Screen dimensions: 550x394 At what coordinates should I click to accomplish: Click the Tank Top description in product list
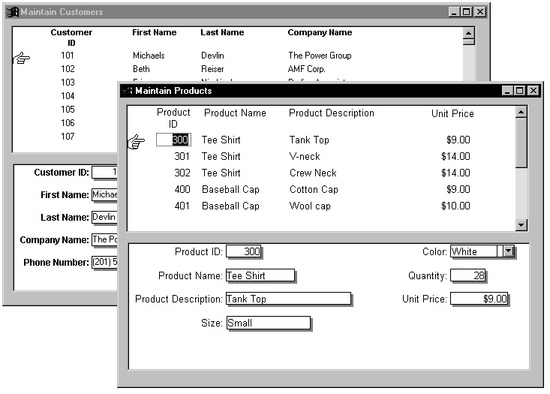(x=309, y=140)
